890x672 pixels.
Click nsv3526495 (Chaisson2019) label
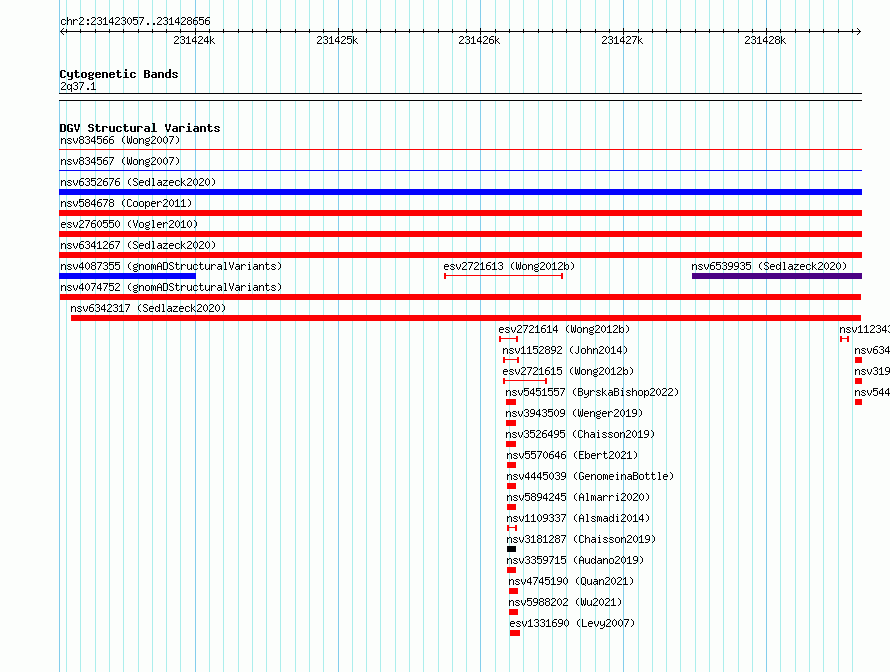(x=580, y=434)
